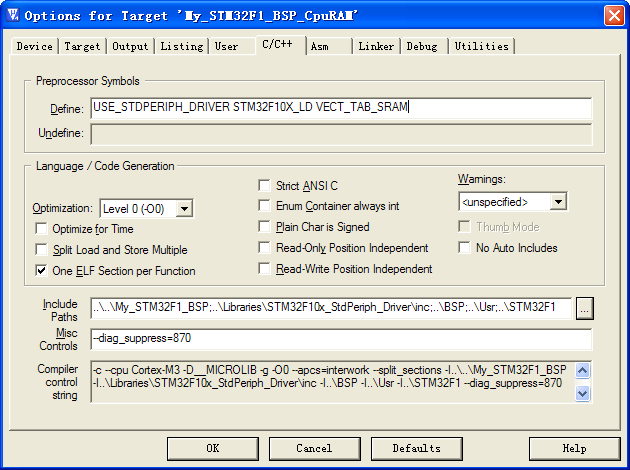Viewport: 630px width, 470px height.
Task: Enable Plain Char is Signed
Action: [x=264, y=227]
